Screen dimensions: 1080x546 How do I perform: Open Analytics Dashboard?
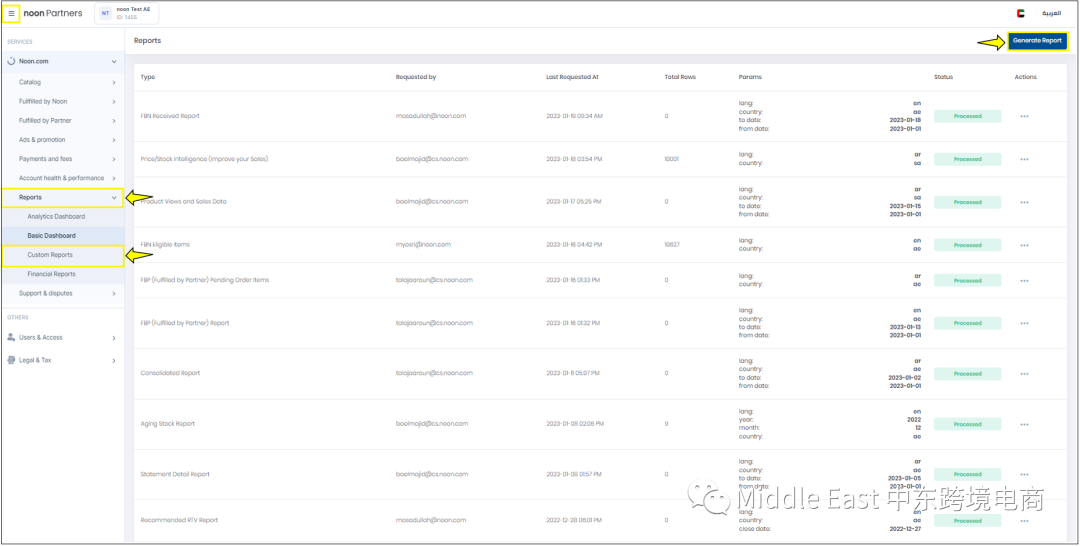[56, 216]
